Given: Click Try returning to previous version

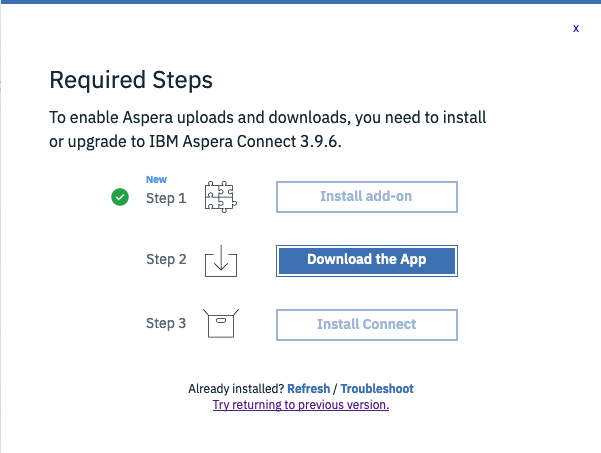Looking at the screenshot, I should click(x=301, y=405).
